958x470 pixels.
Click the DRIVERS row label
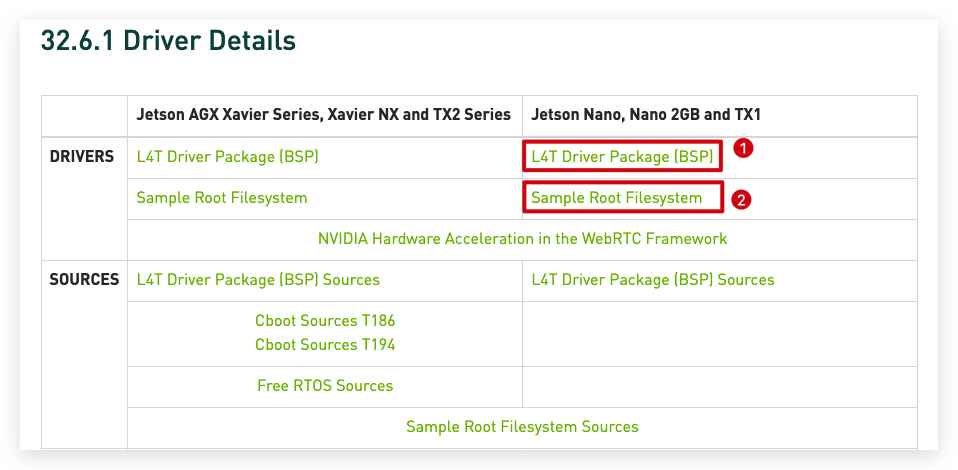coord(82,157)
